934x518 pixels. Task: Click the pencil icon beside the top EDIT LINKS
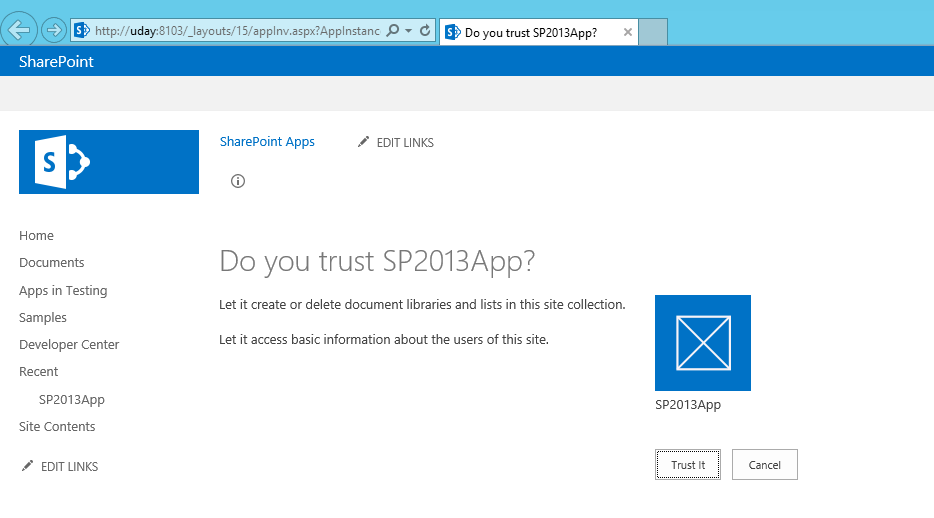click(363, 142)
